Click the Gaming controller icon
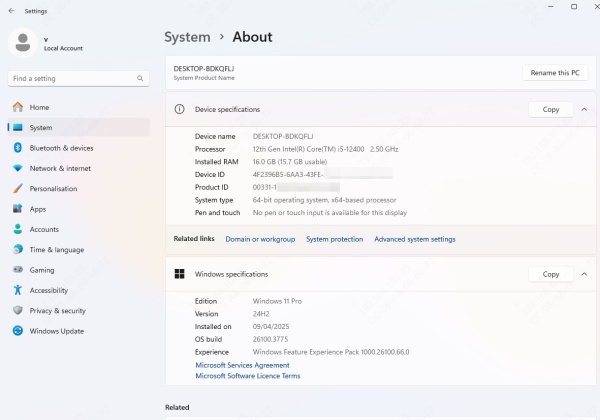The width and height of the screenshot is (600, 420). point(18,269)
